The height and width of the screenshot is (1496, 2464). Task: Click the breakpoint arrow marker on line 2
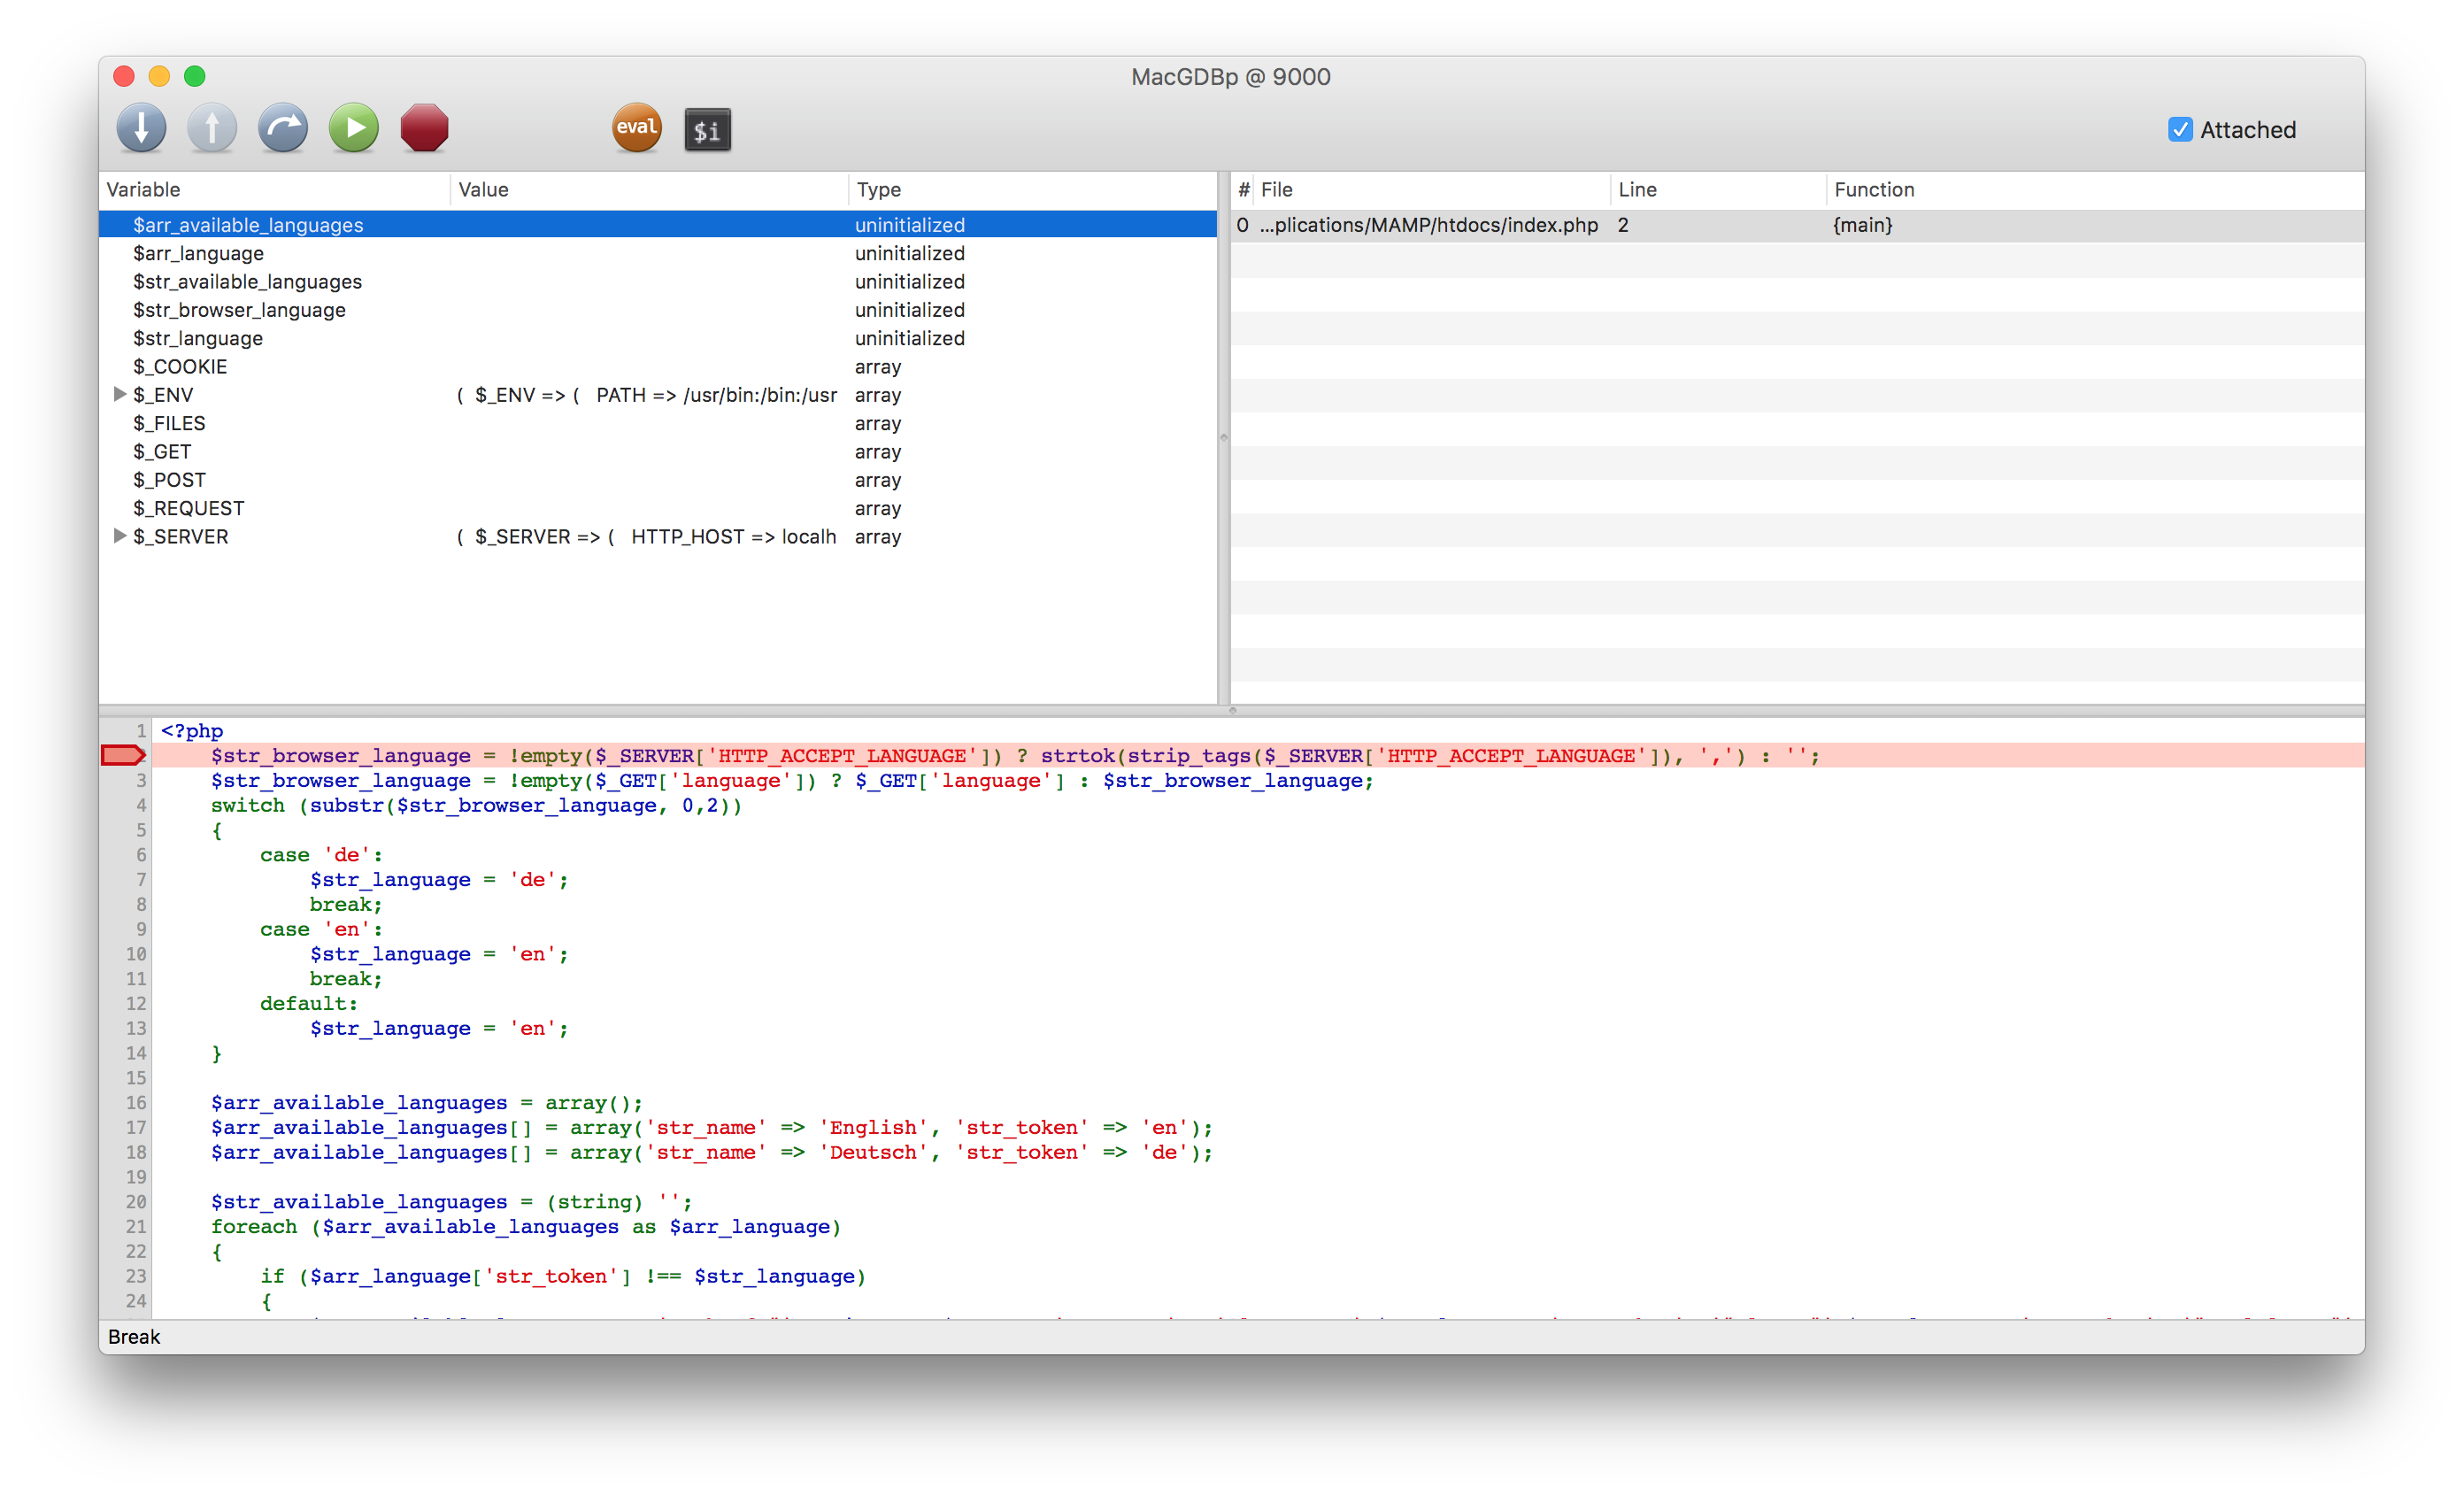coord(122,756)
